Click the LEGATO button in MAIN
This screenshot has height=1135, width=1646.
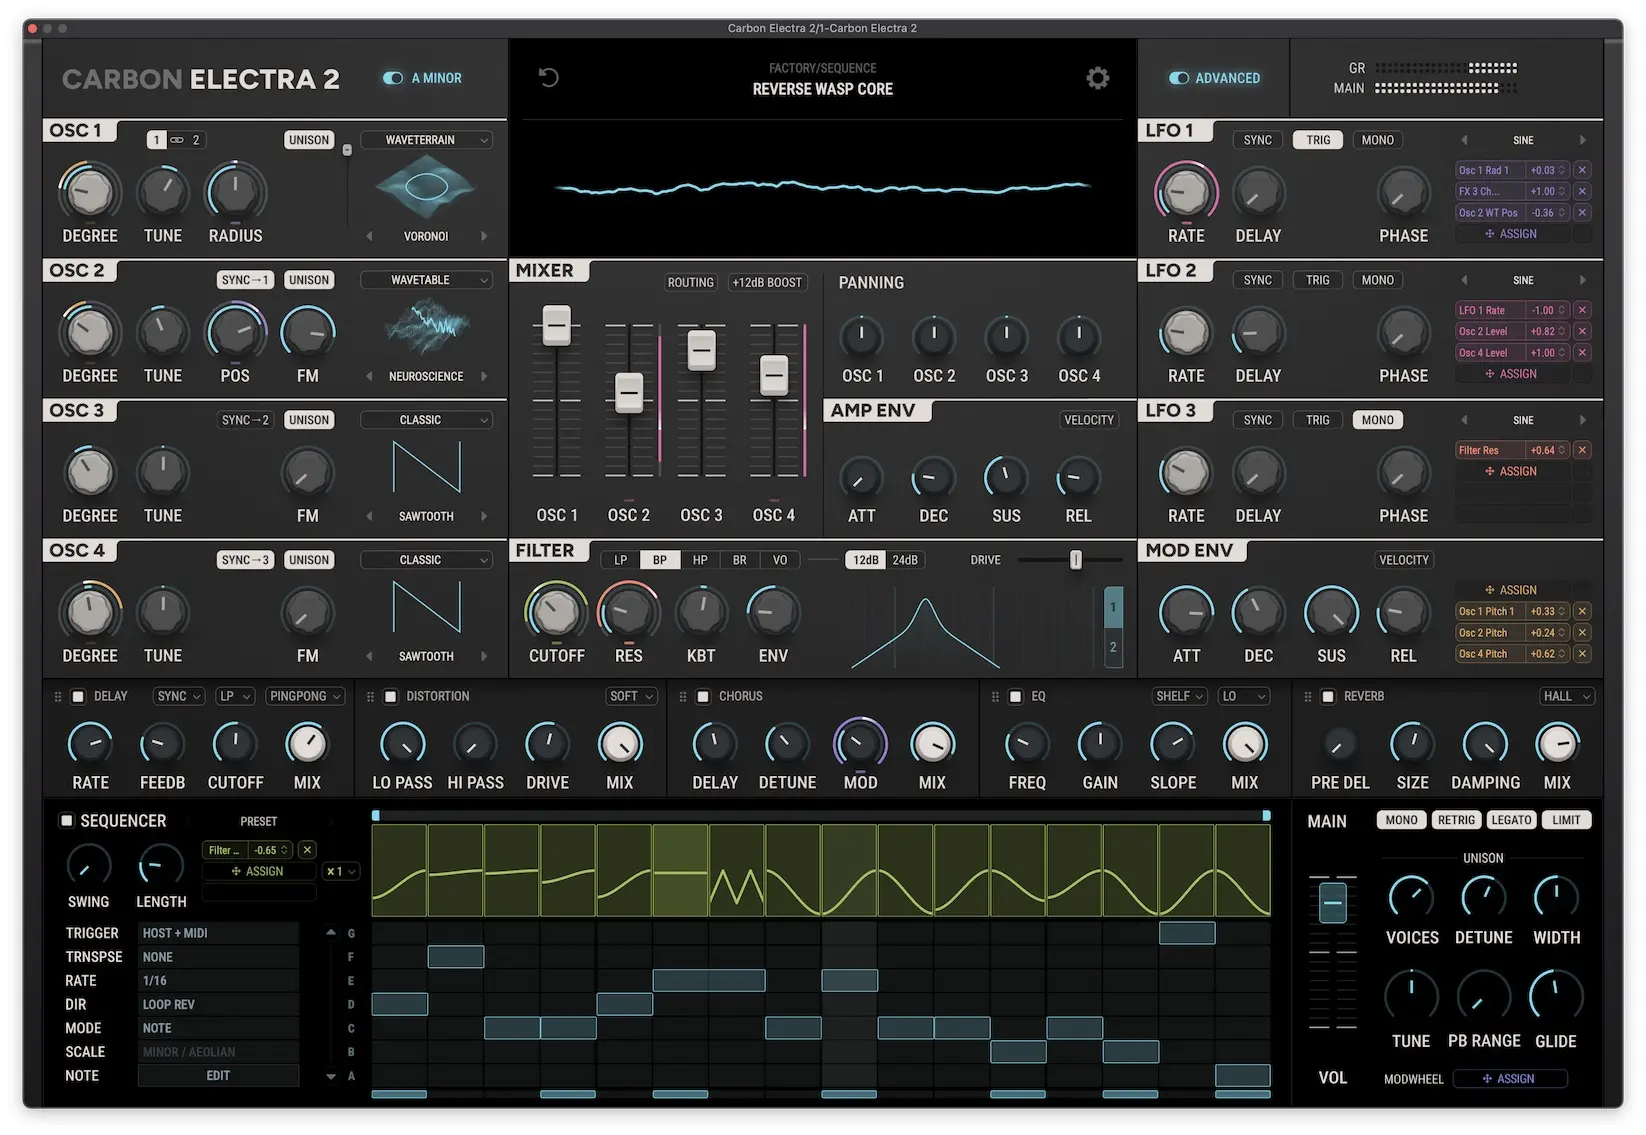pos(1511,820)
